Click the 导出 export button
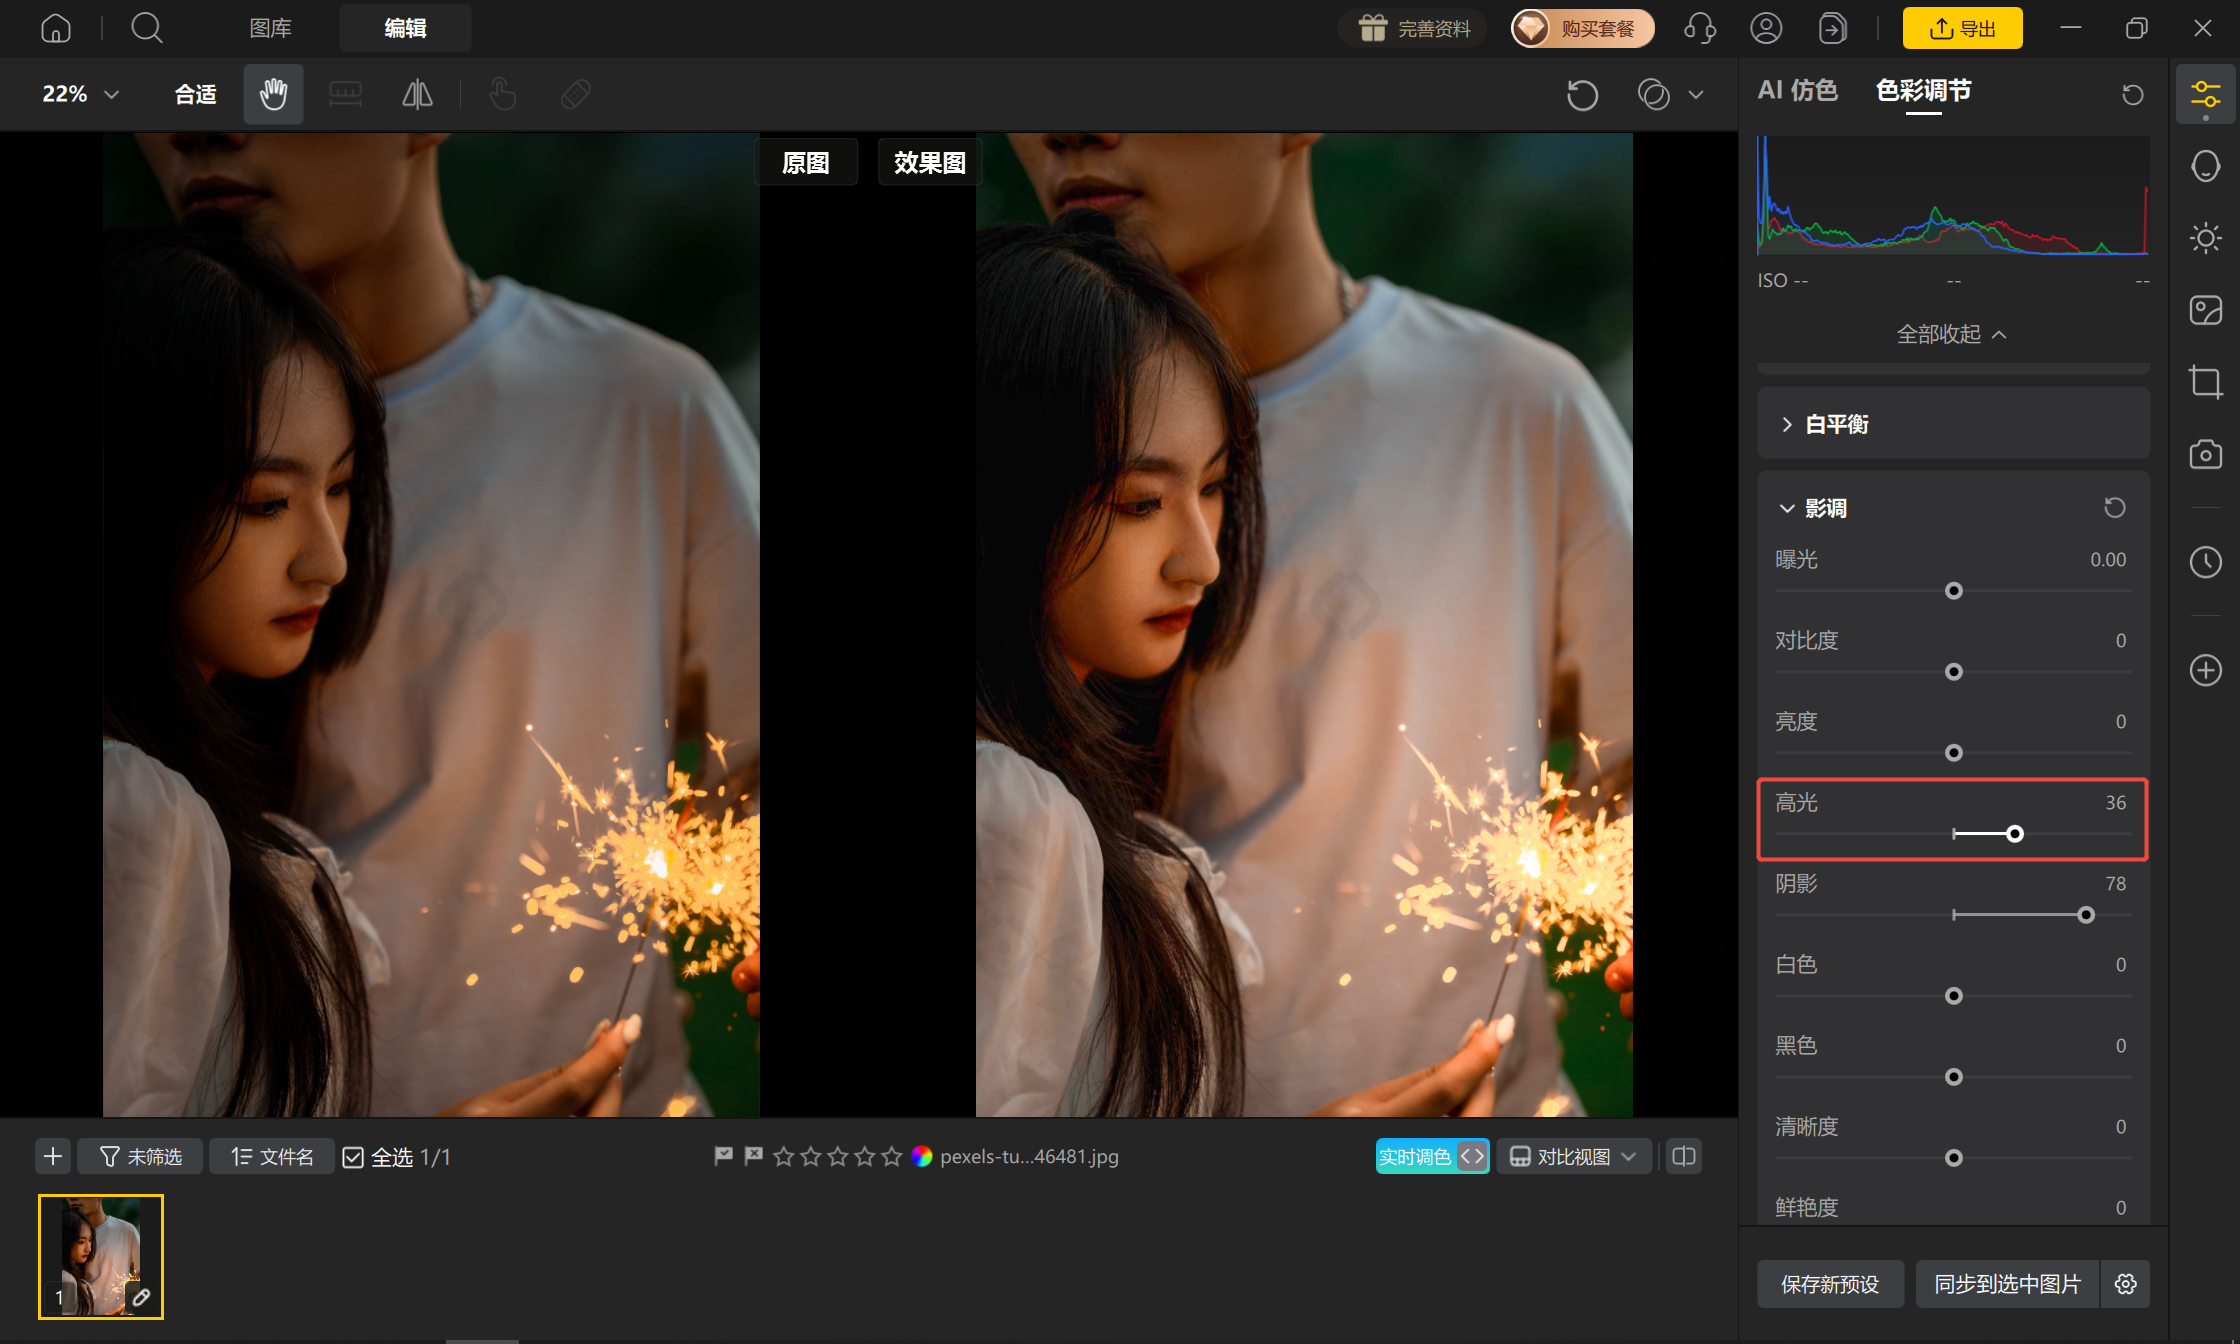 pos(1962,28)
